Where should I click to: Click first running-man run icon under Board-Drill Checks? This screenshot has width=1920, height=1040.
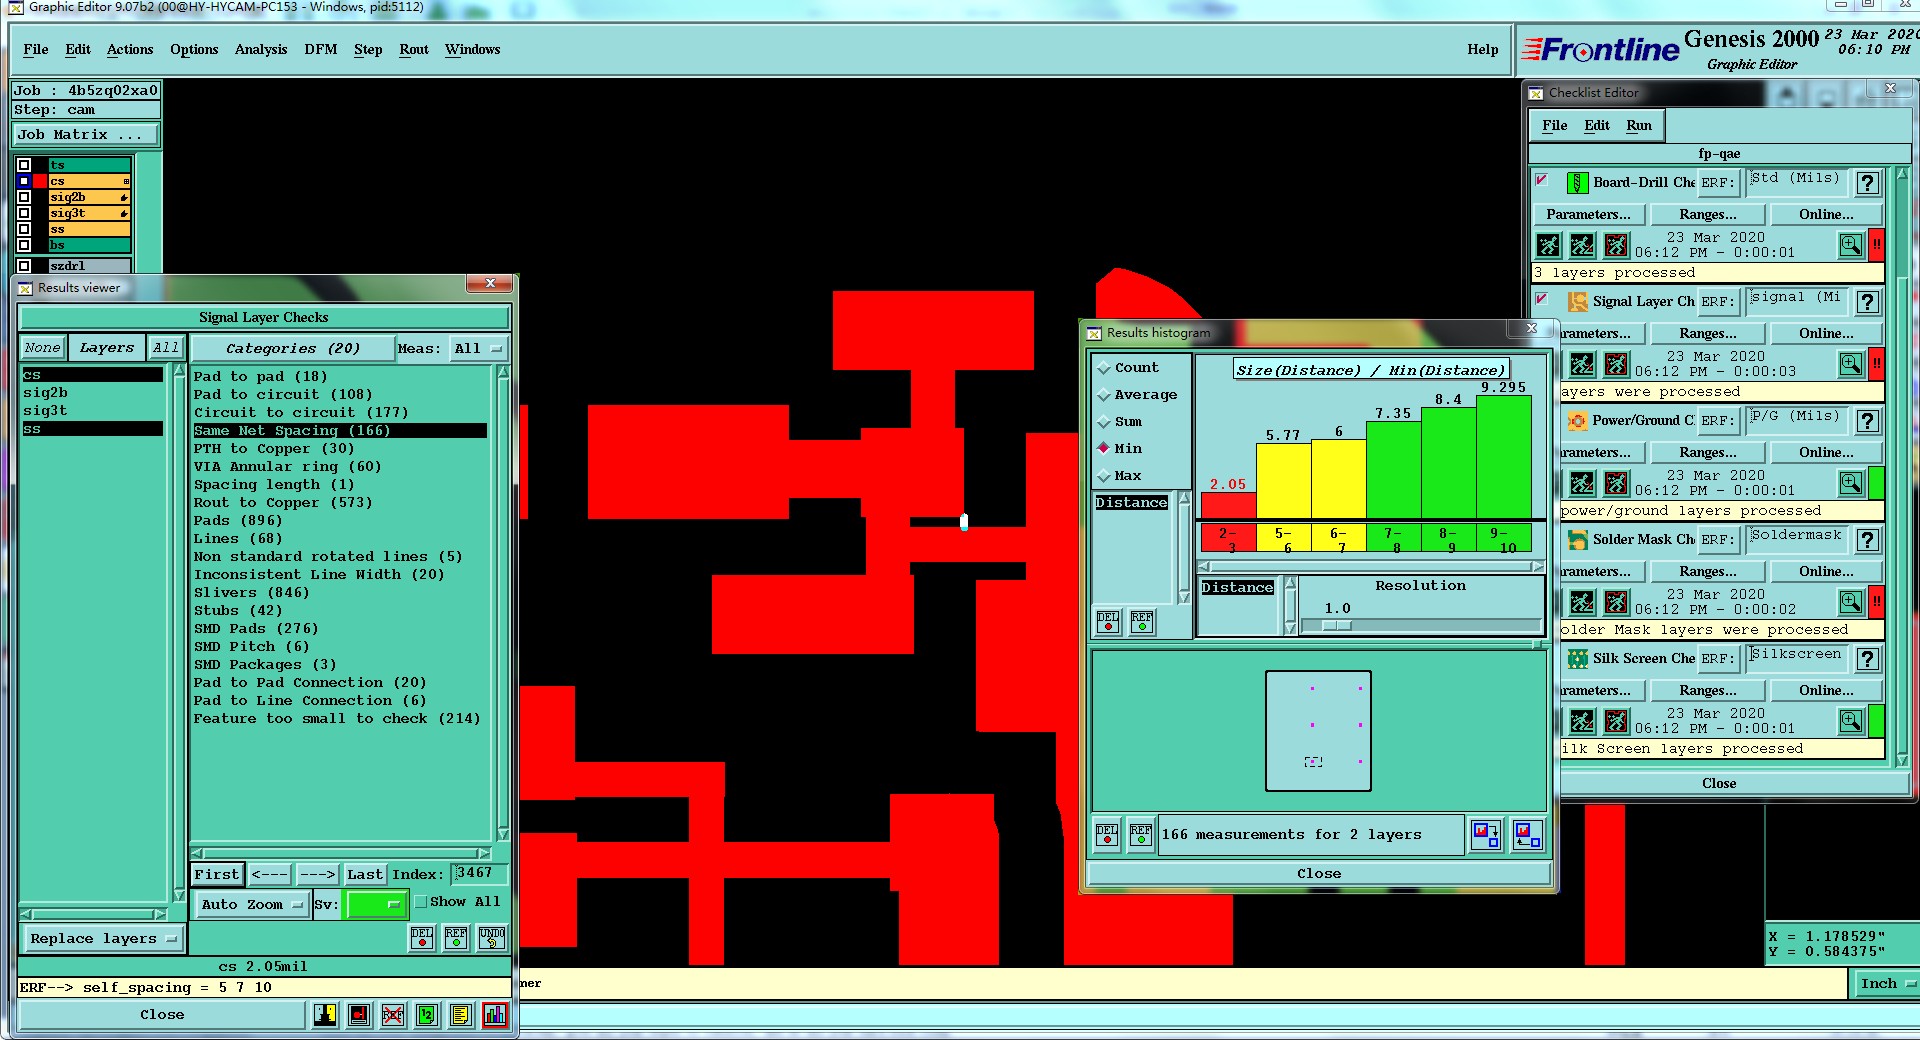[x=1548, y=245]
